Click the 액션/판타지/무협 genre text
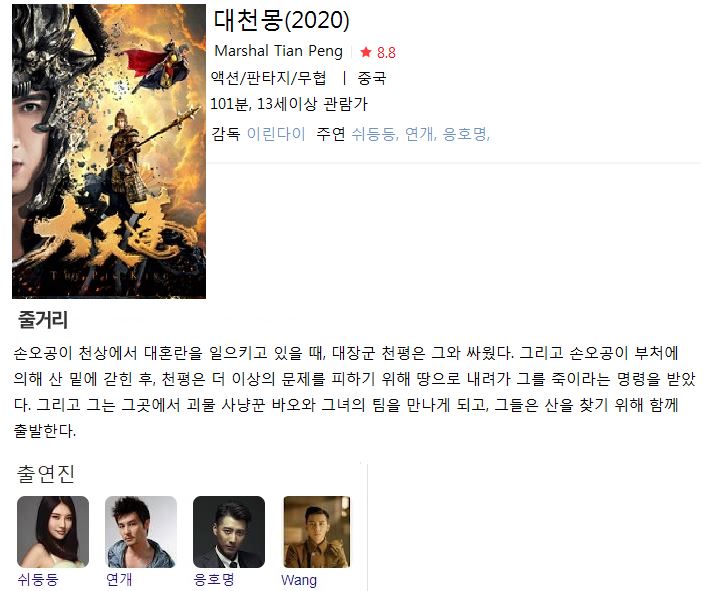724x591 pixels. point(269,78)
